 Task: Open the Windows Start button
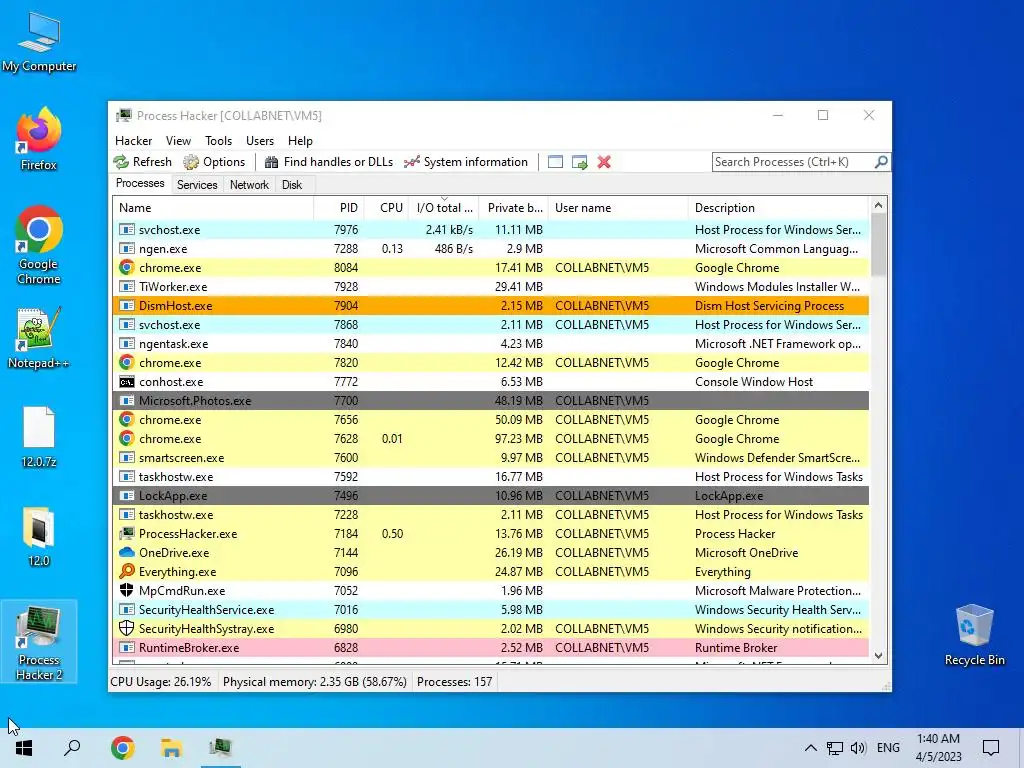coord(24,748)
